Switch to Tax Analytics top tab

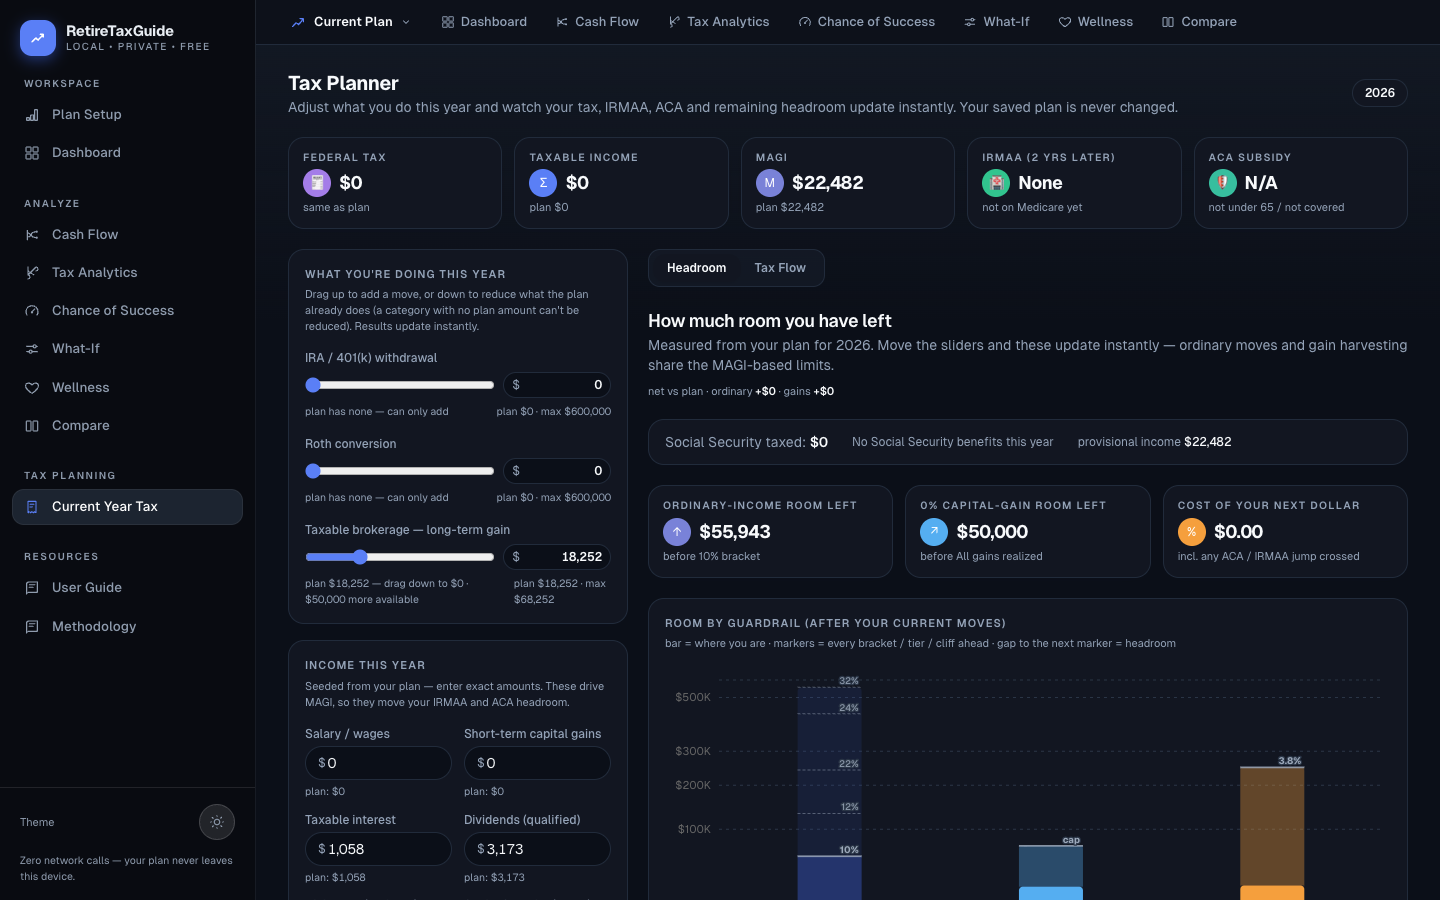(x=719, y=21)
